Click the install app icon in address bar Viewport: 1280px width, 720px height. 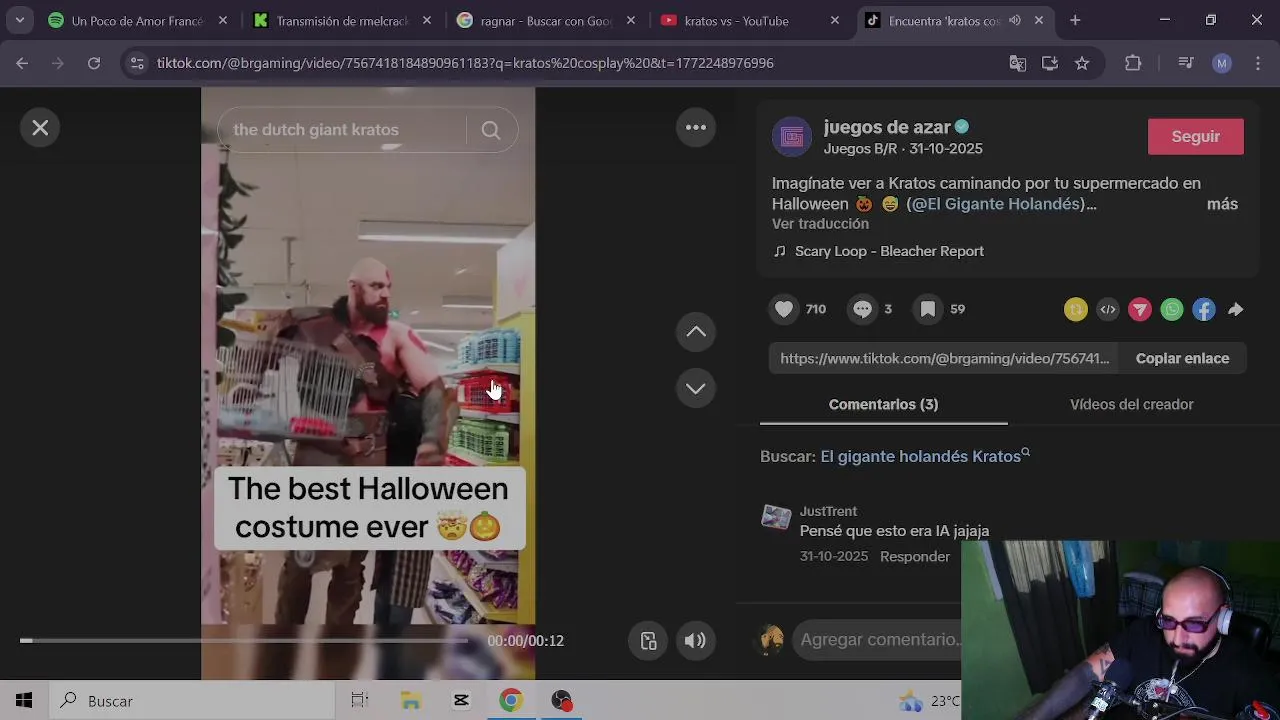pos(1050,63)
